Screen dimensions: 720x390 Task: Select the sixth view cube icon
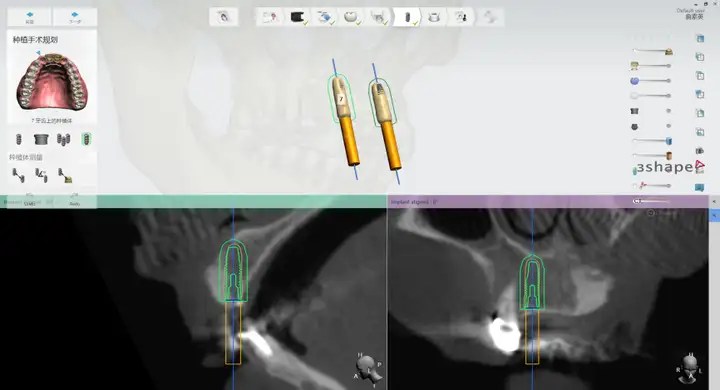[700, 132]
